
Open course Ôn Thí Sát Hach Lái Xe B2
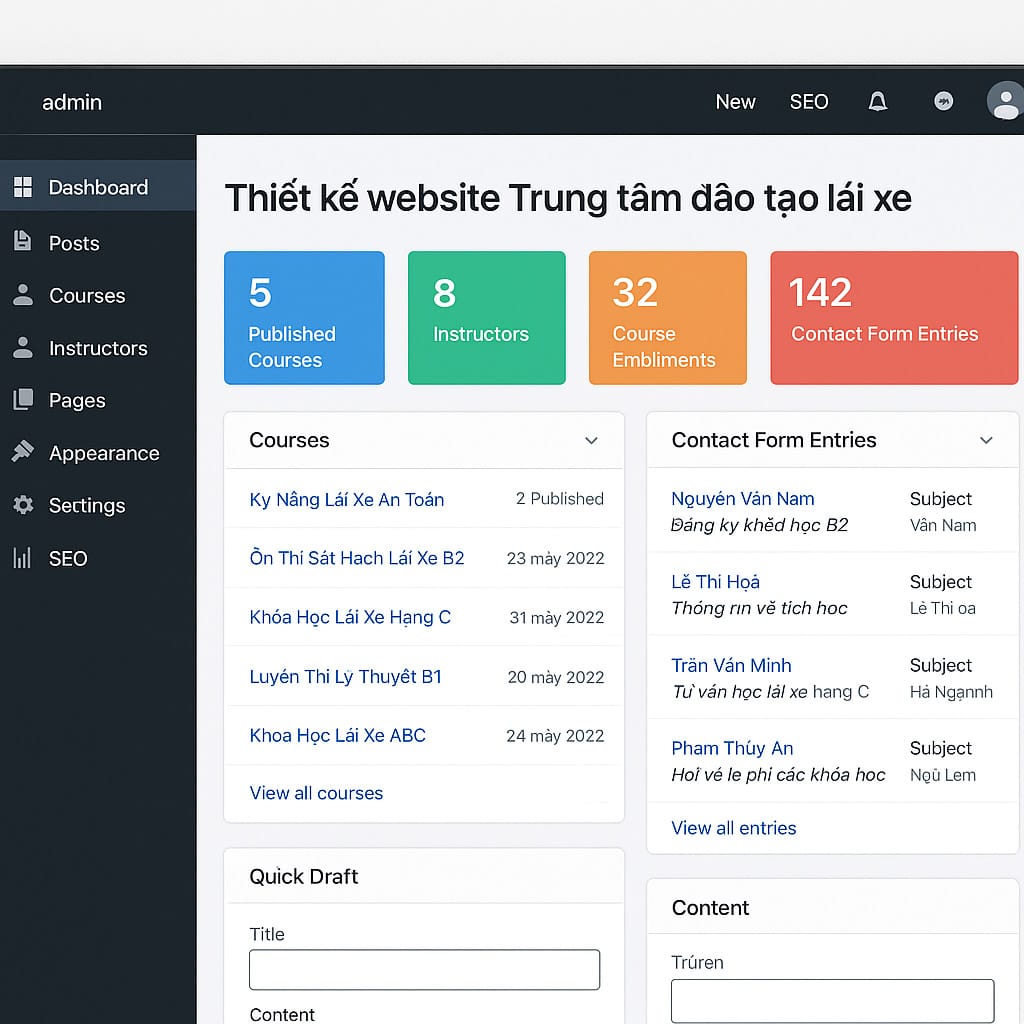pos(357,558)
